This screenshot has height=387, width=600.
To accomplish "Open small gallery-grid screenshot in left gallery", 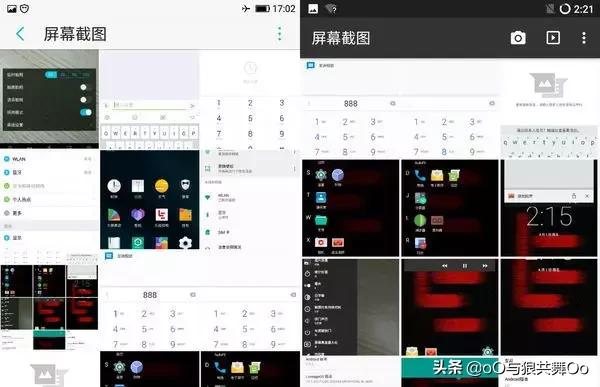I will coord(49,300).
